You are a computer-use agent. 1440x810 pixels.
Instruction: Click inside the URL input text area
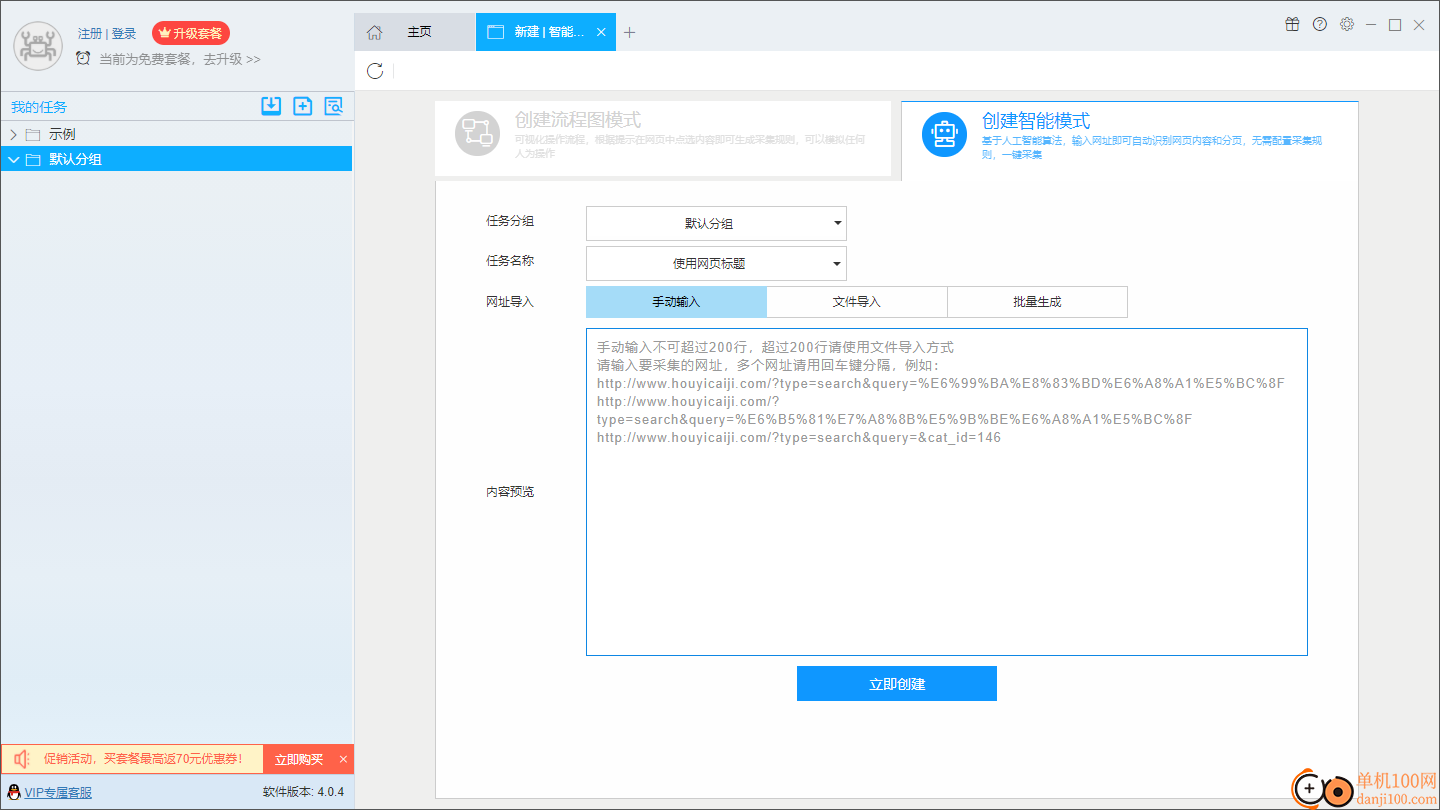point(947,492)
